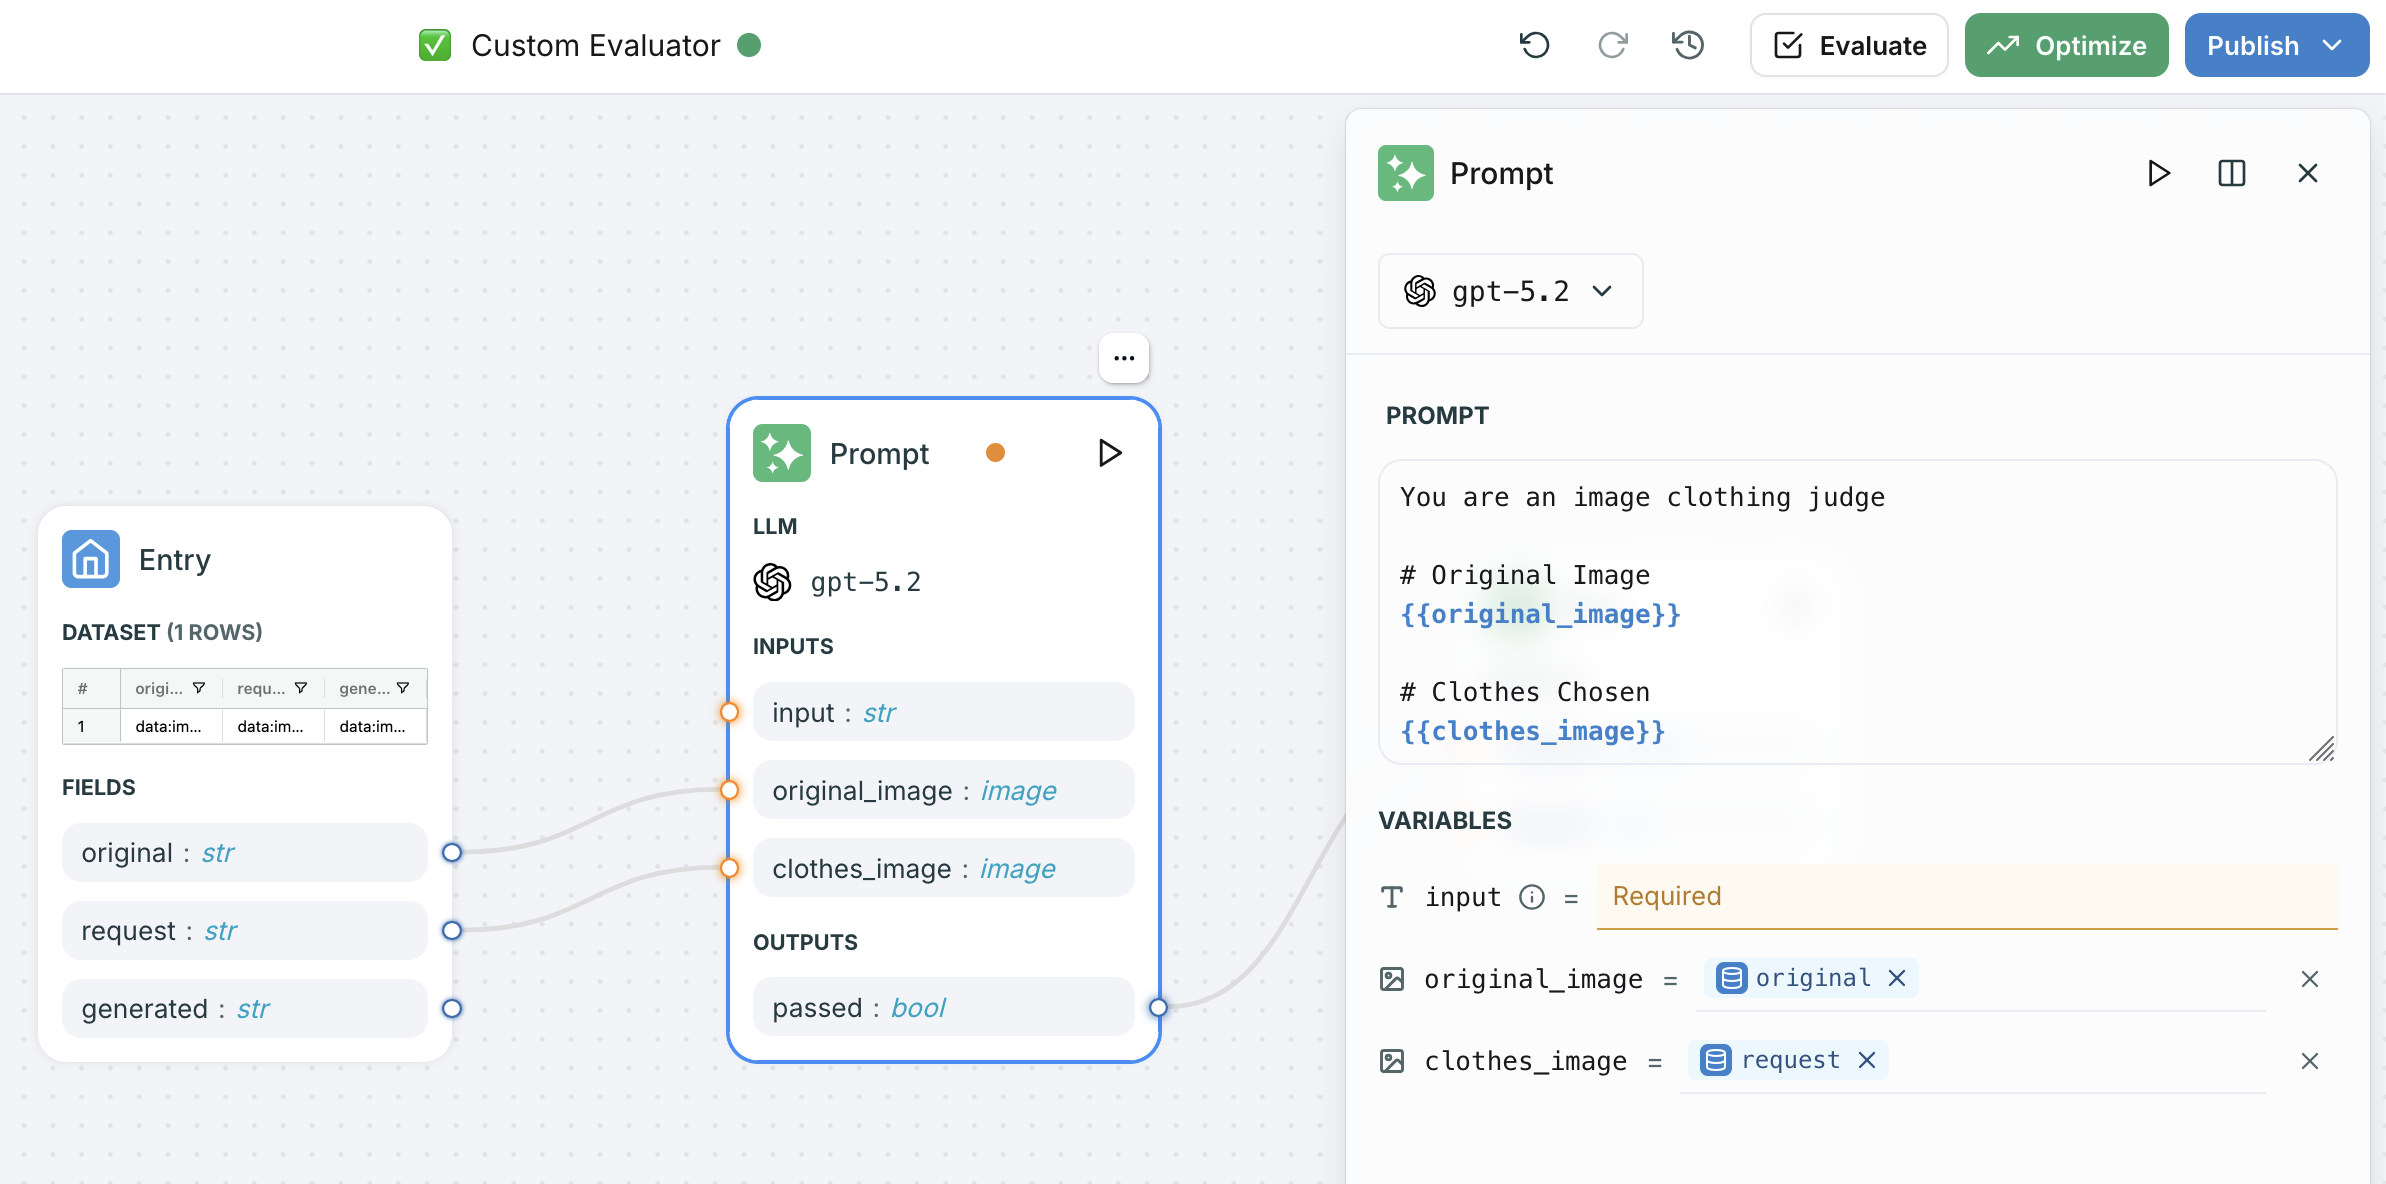Remove the original_image variable mapping

2311,979
